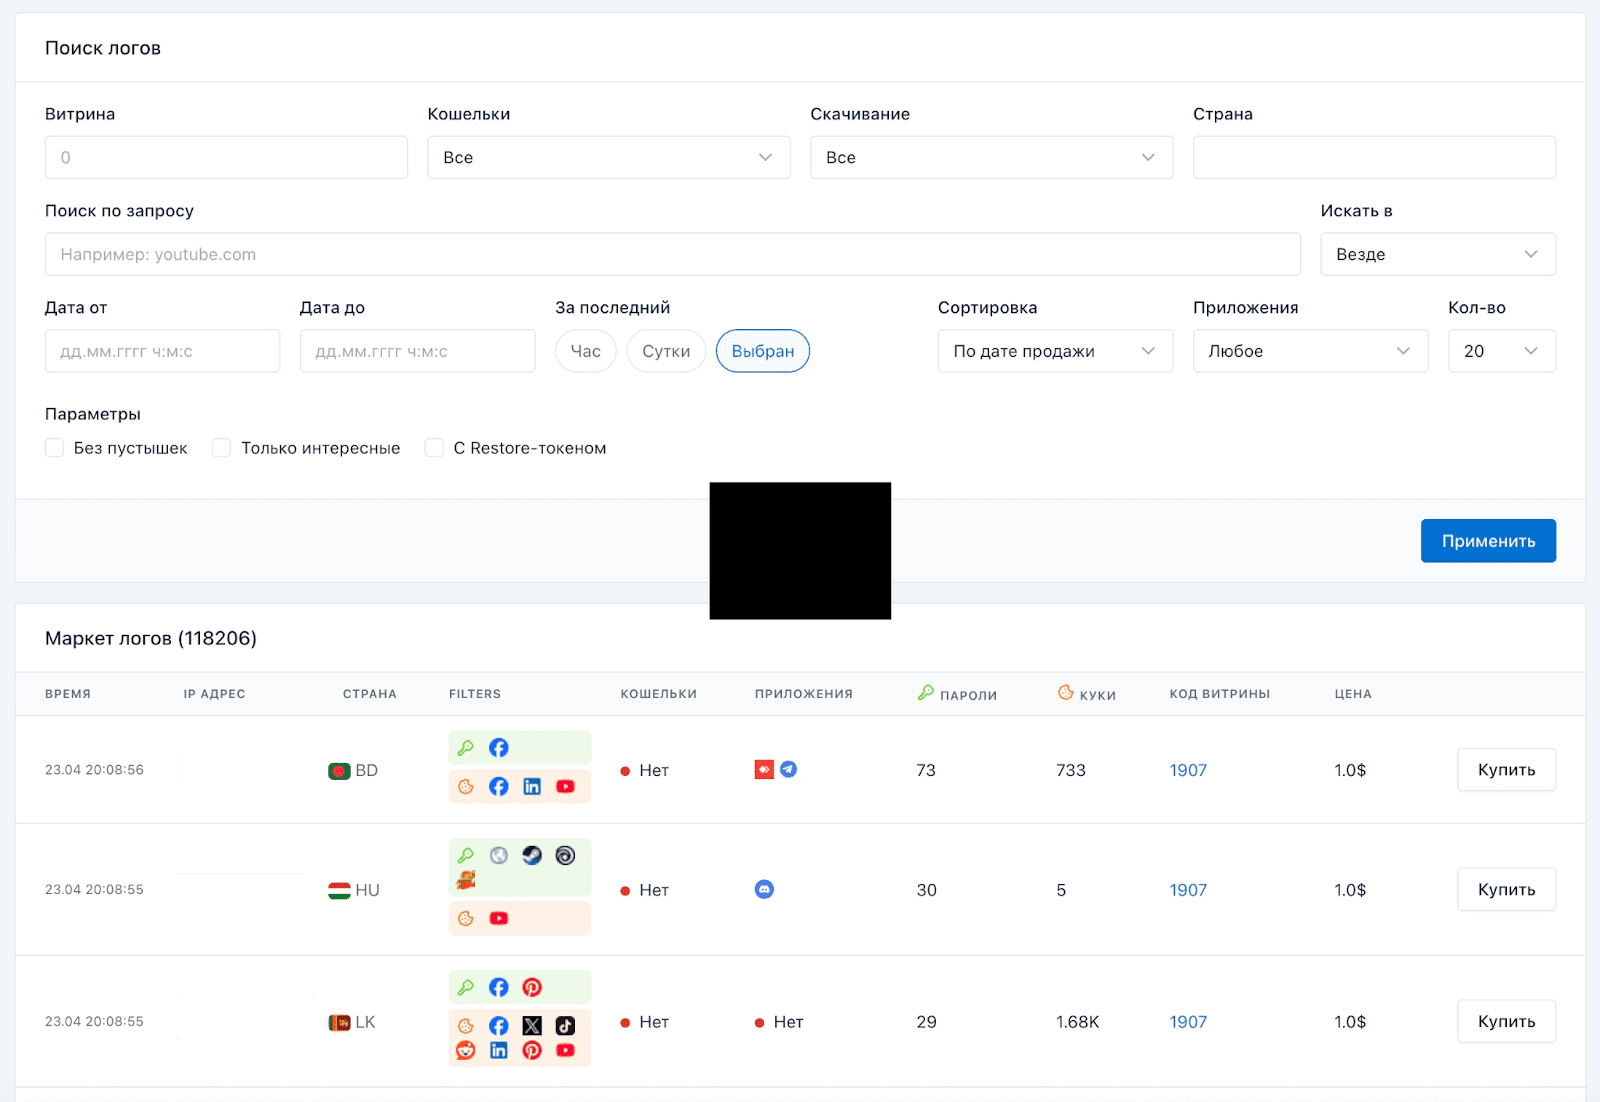Focus the "Поиск по запросу" search field
Viewport: 1600px width, 1102px height.
tap(672, 254)
